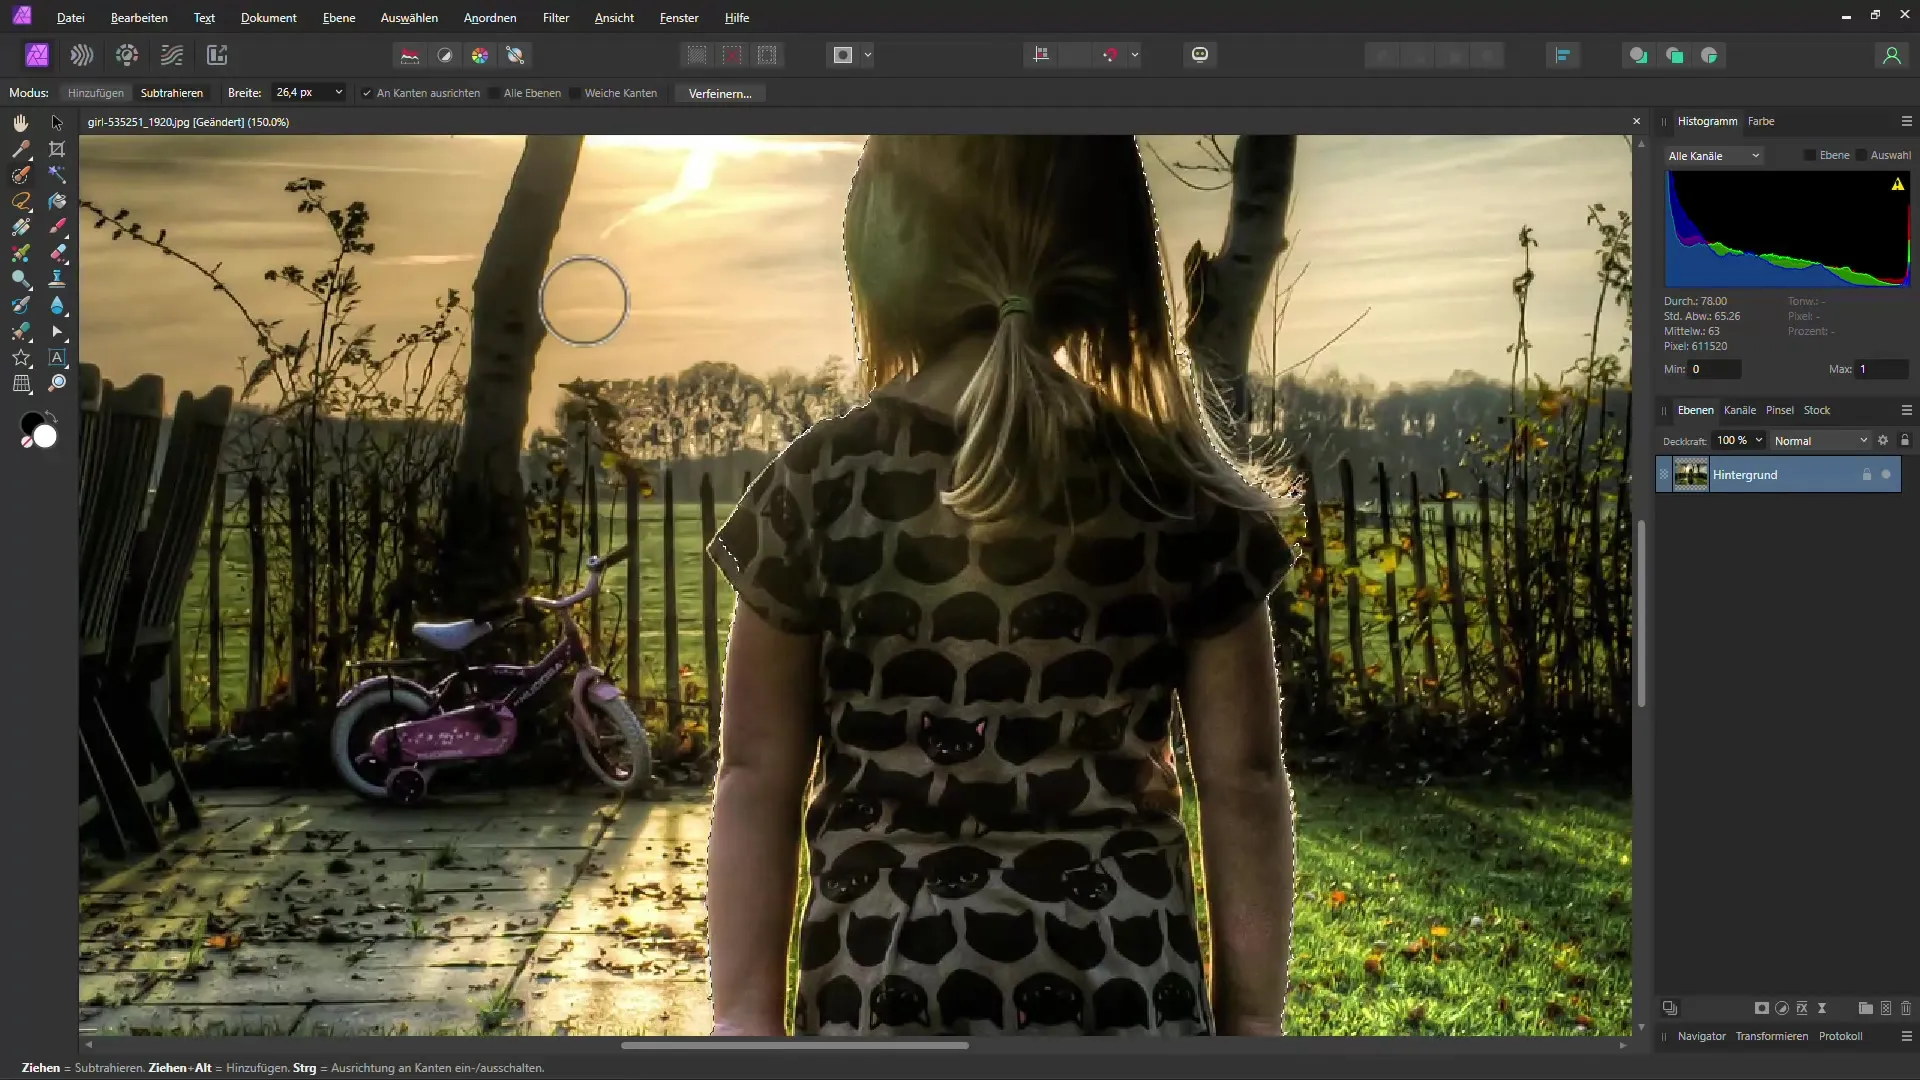Select the Node/Pen arrow tool
The height and width of the screenshot is (1080, 1920).
(57, 331)
